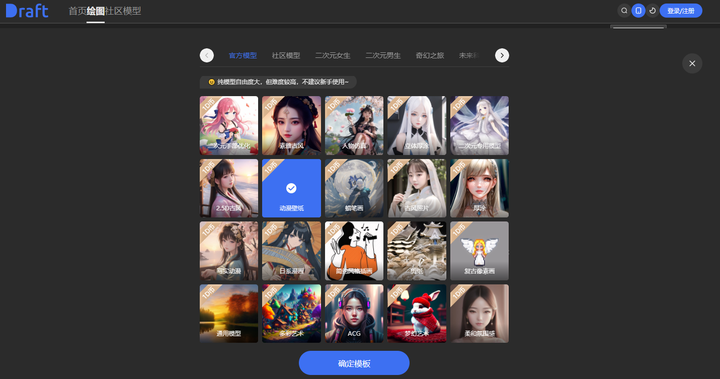Choose the ACG headphone girl template
The image size is (720, 379).
pyautogui.click(x=354, y=313)
